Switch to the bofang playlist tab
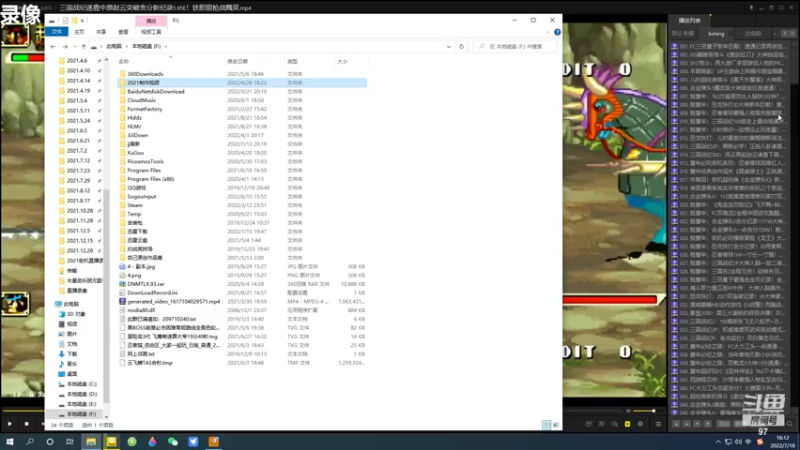 click(716, 34)
